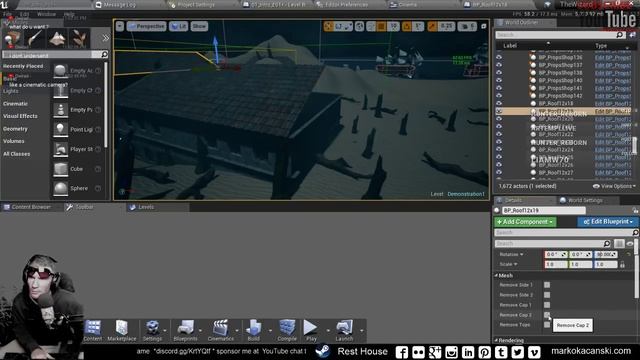Open the Add Component dropdown

(525, 222)
